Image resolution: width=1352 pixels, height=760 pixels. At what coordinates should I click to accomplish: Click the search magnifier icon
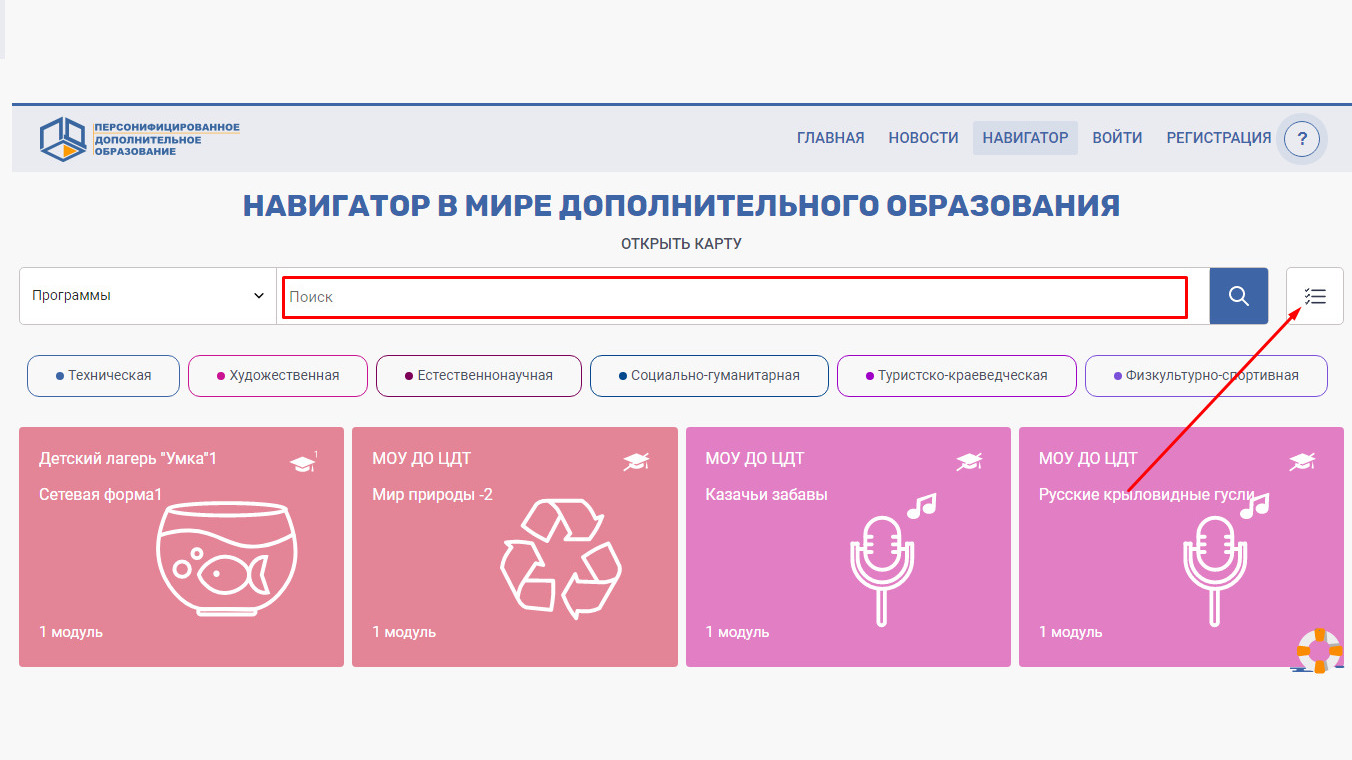click(1238, 295)
